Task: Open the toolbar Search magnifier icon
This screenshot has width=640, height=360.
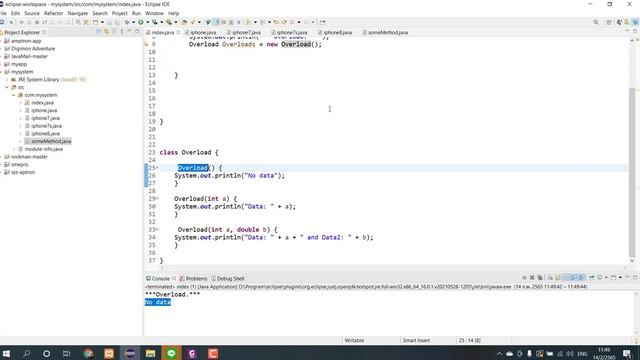Action: 596,22
